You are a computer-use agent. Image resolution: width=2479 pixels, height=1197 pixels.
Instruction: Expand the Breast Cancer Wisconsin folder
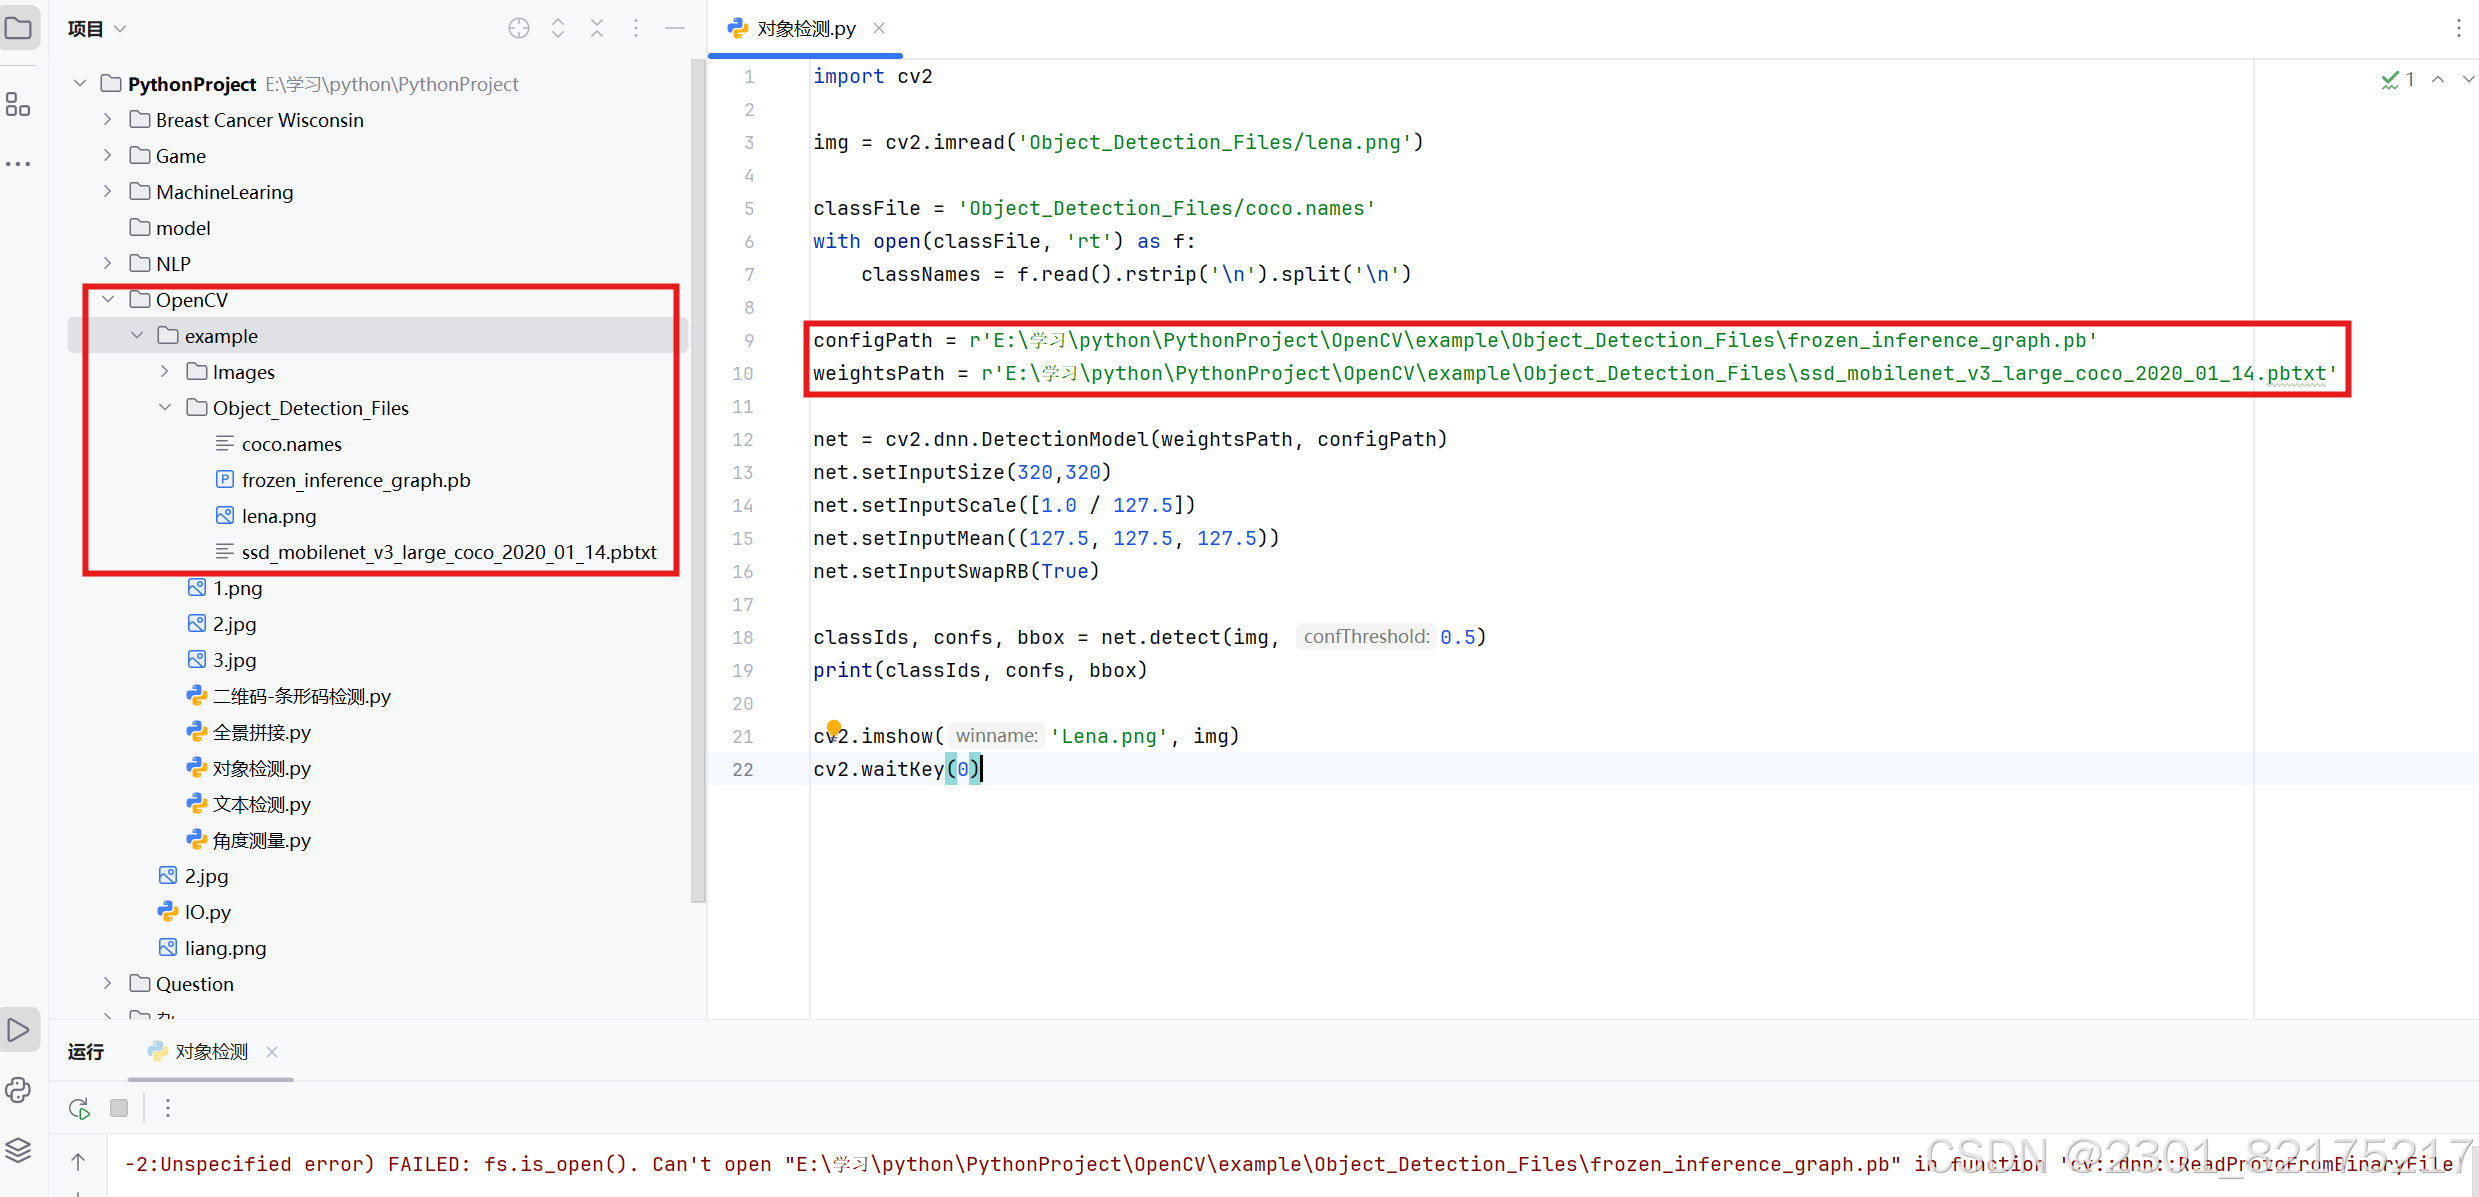108,119
